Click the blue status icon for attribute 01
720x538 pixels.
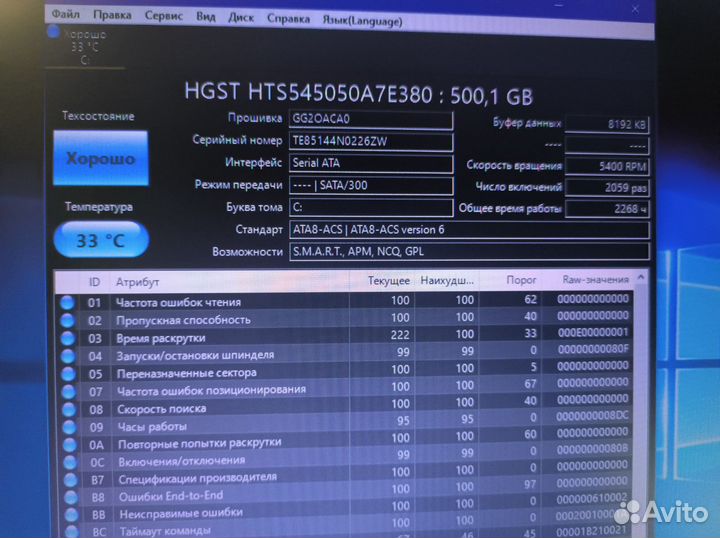[x=68, y=302]
